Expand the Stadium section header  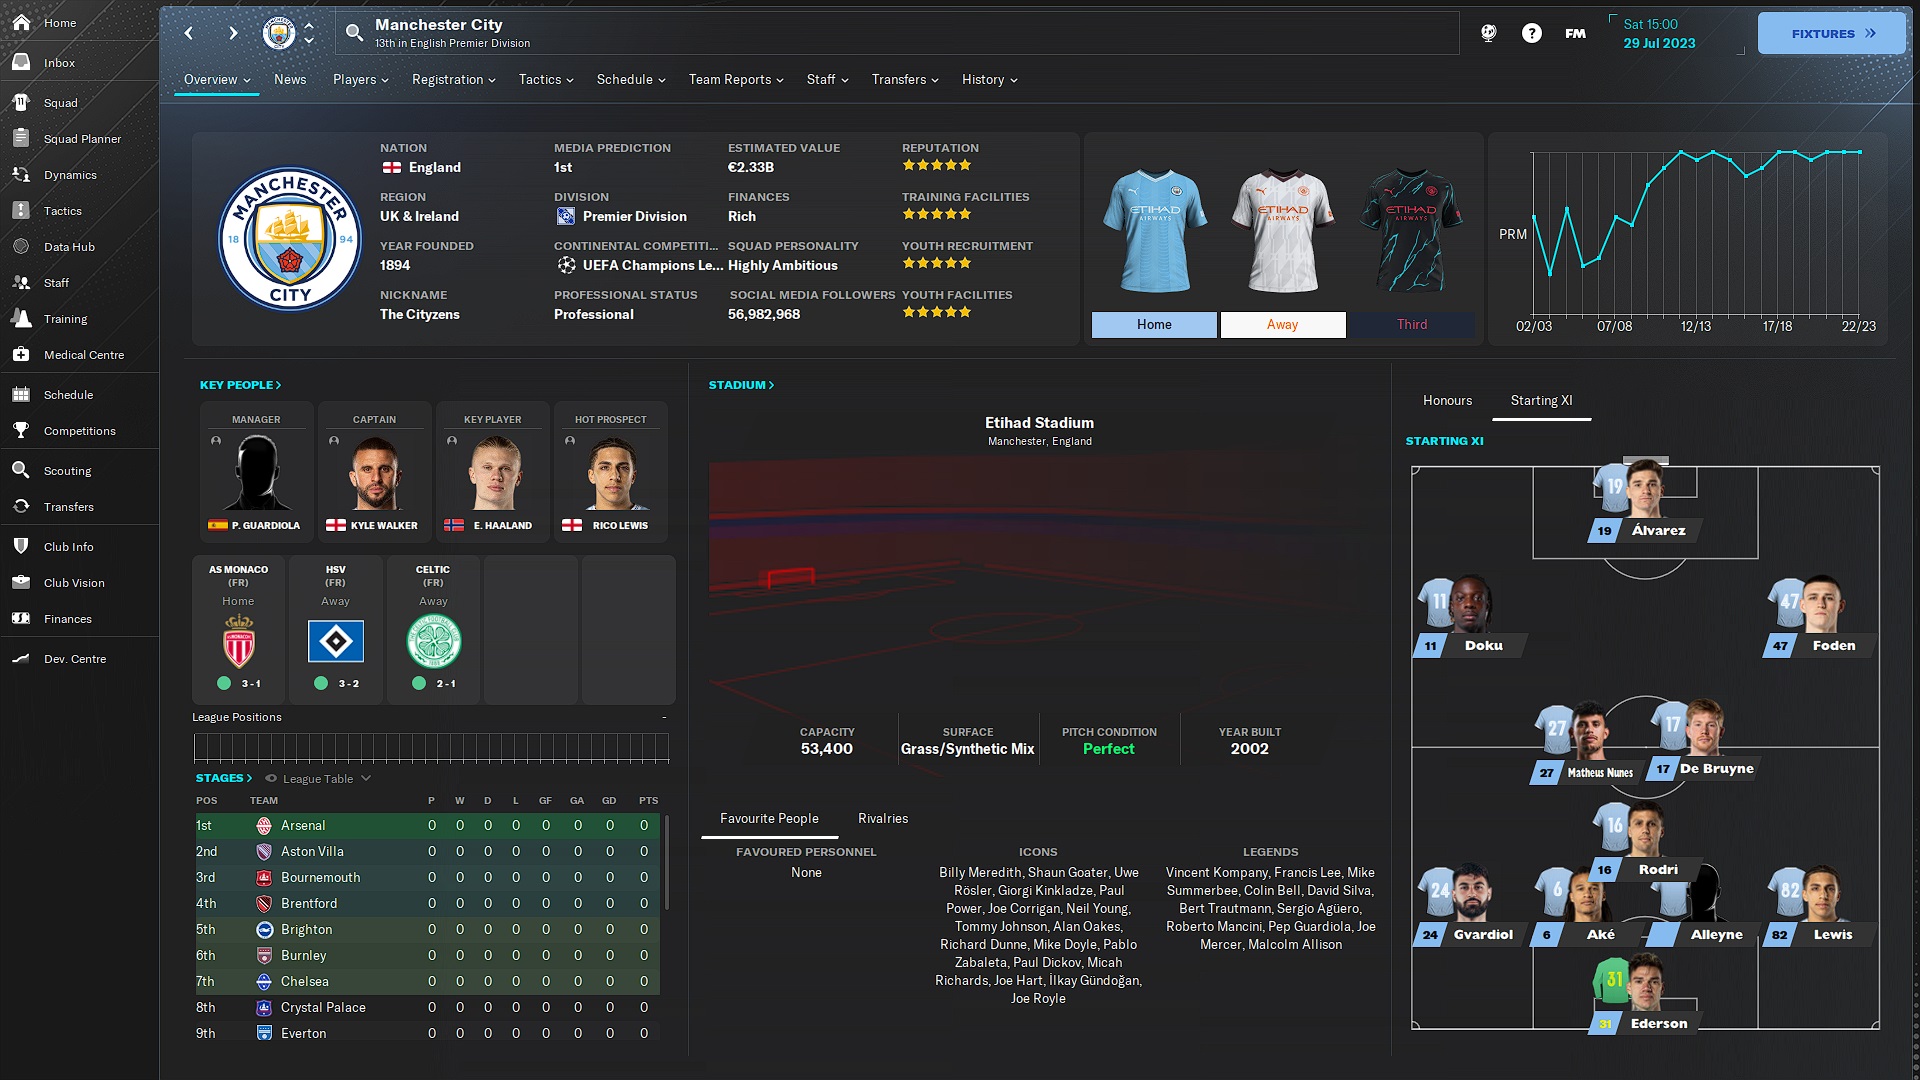[740, 384]
